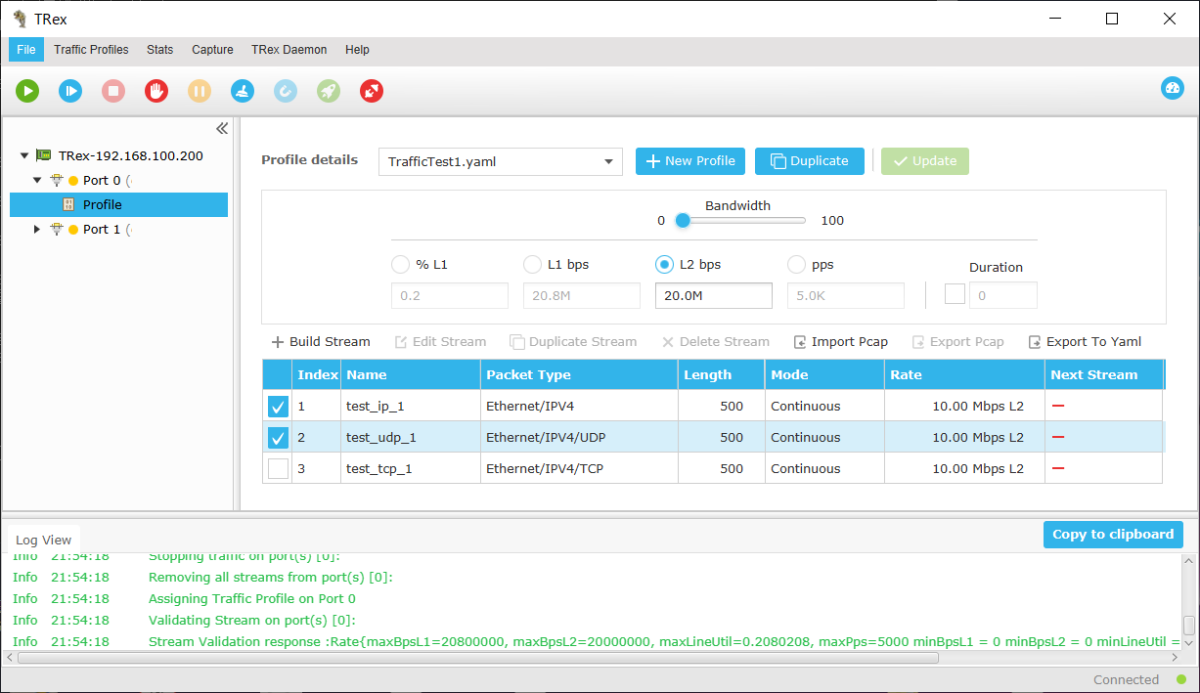The image size is (1200, 693).
Task: Click the TRex app icon in title bar
Action: [x=20, y=18]
